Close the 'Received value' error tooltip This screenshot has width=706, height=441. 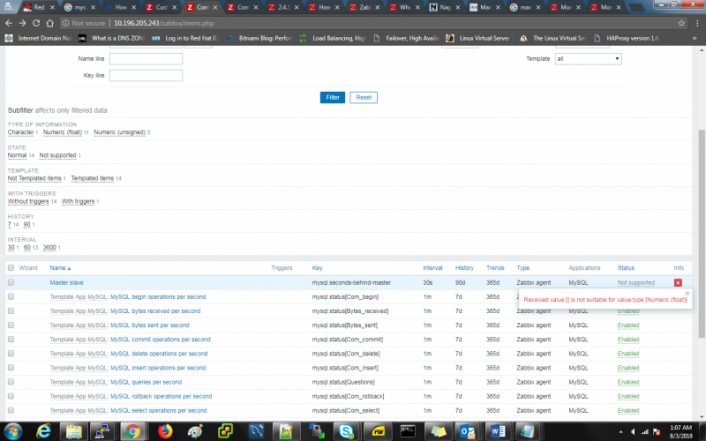[687, 294]
